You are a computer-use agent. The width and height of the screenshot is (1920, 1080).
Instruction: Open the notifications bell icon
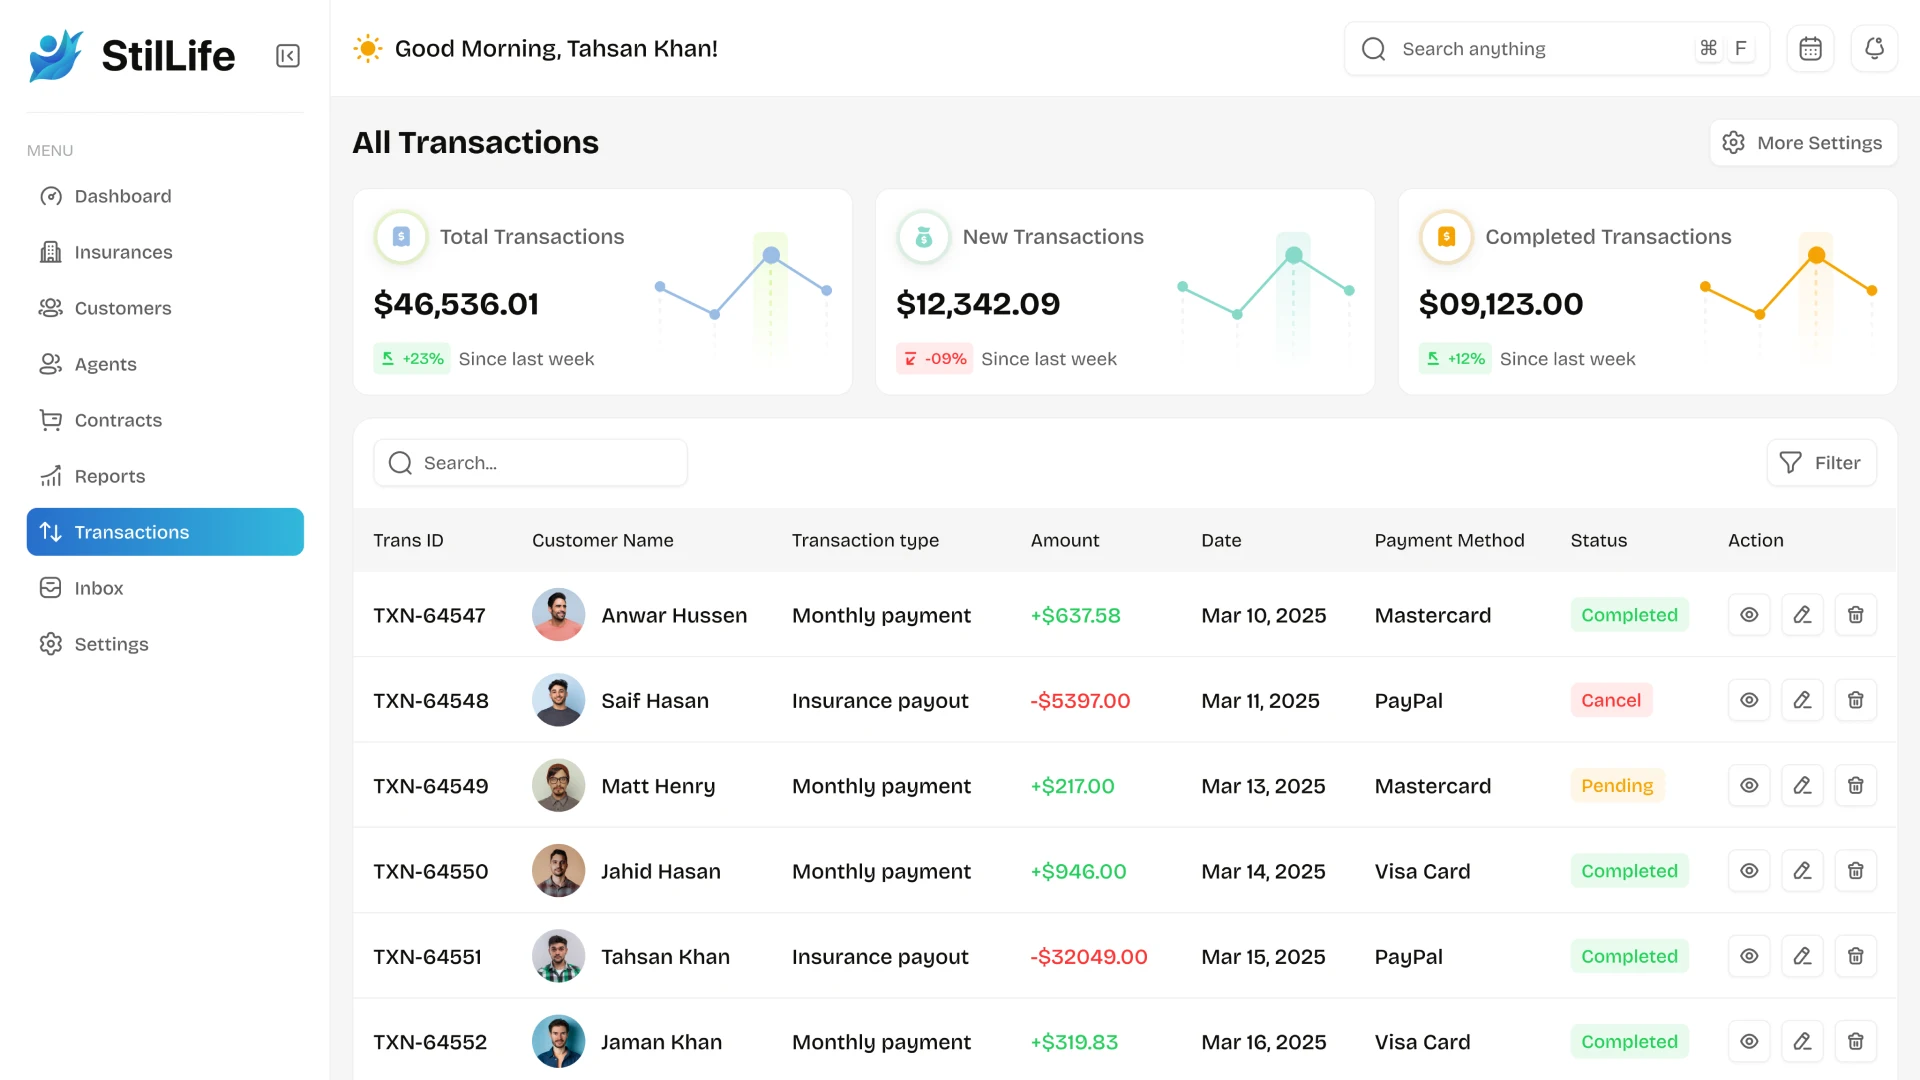tap(1874, 48)
